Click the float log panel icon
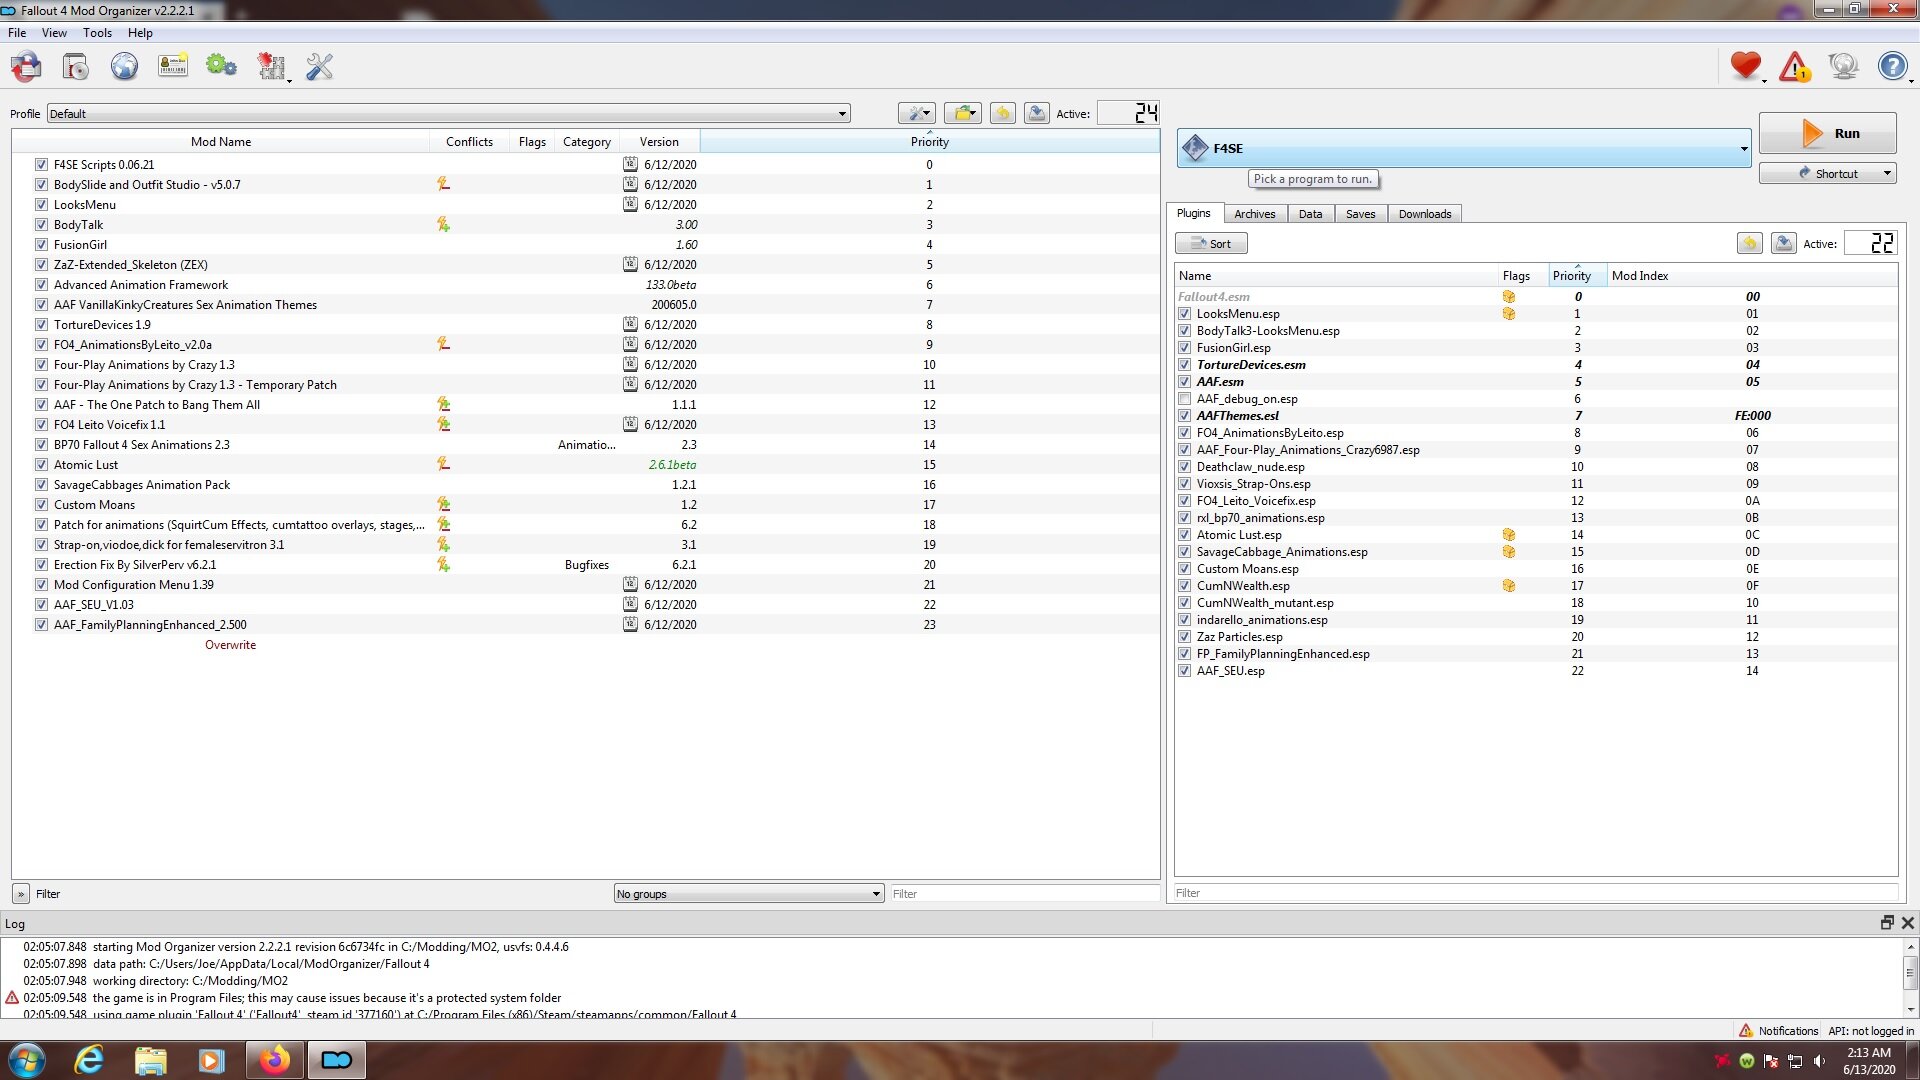The image size is (1920, 1080). click(x=1886, y=923)
